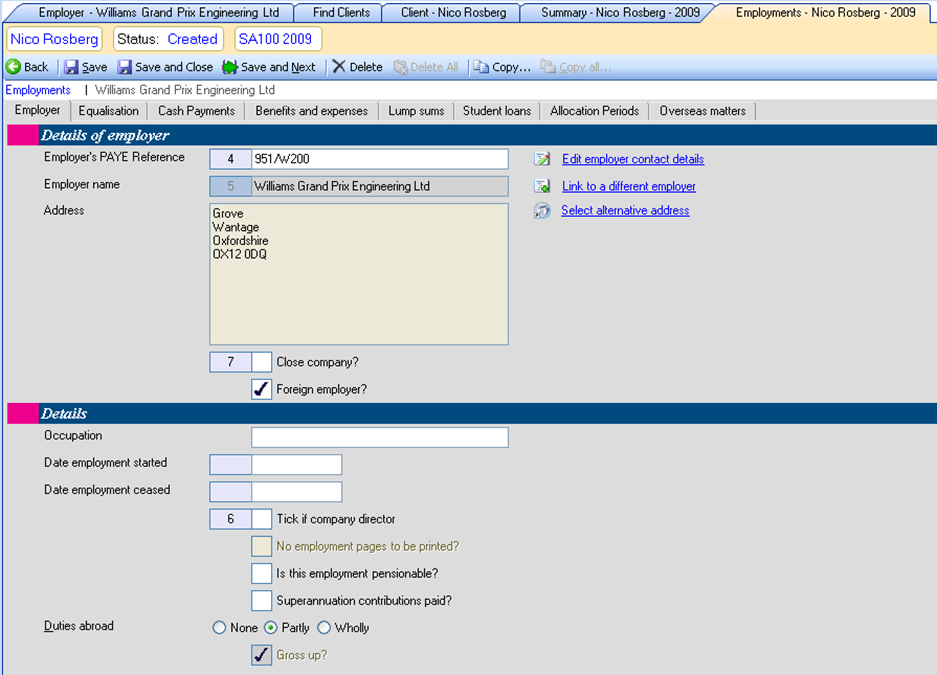Tick the Close company checkbox

(x=262, y=362)
